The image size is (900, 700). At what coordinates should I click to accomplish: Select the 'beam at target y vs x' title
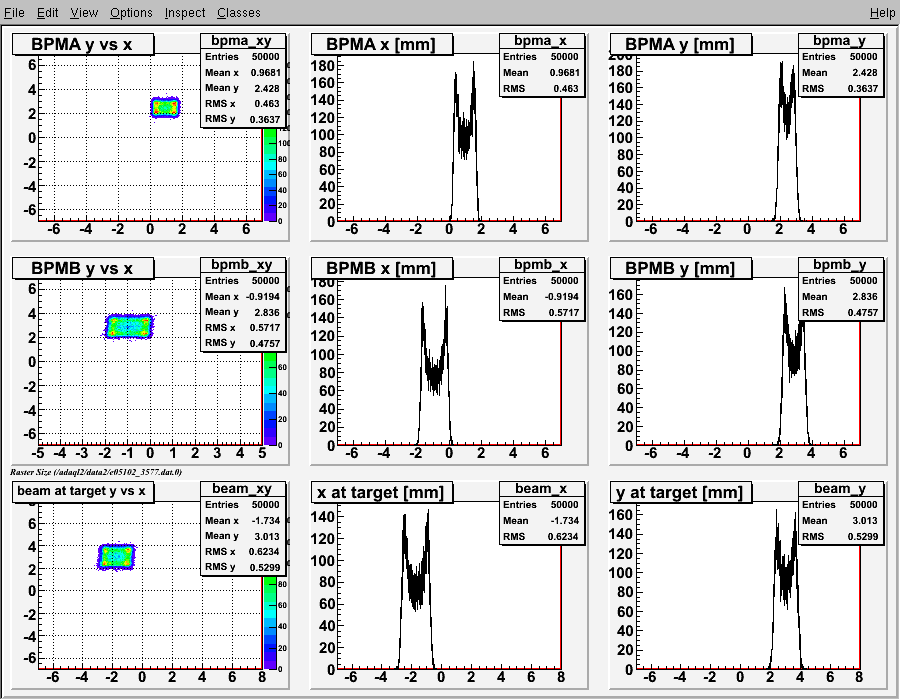[83, 492]
